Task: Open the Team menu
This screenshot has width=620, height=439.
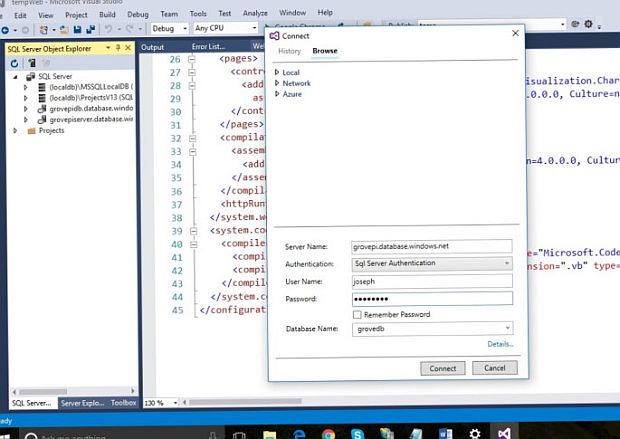Action: tap(169, 14)
